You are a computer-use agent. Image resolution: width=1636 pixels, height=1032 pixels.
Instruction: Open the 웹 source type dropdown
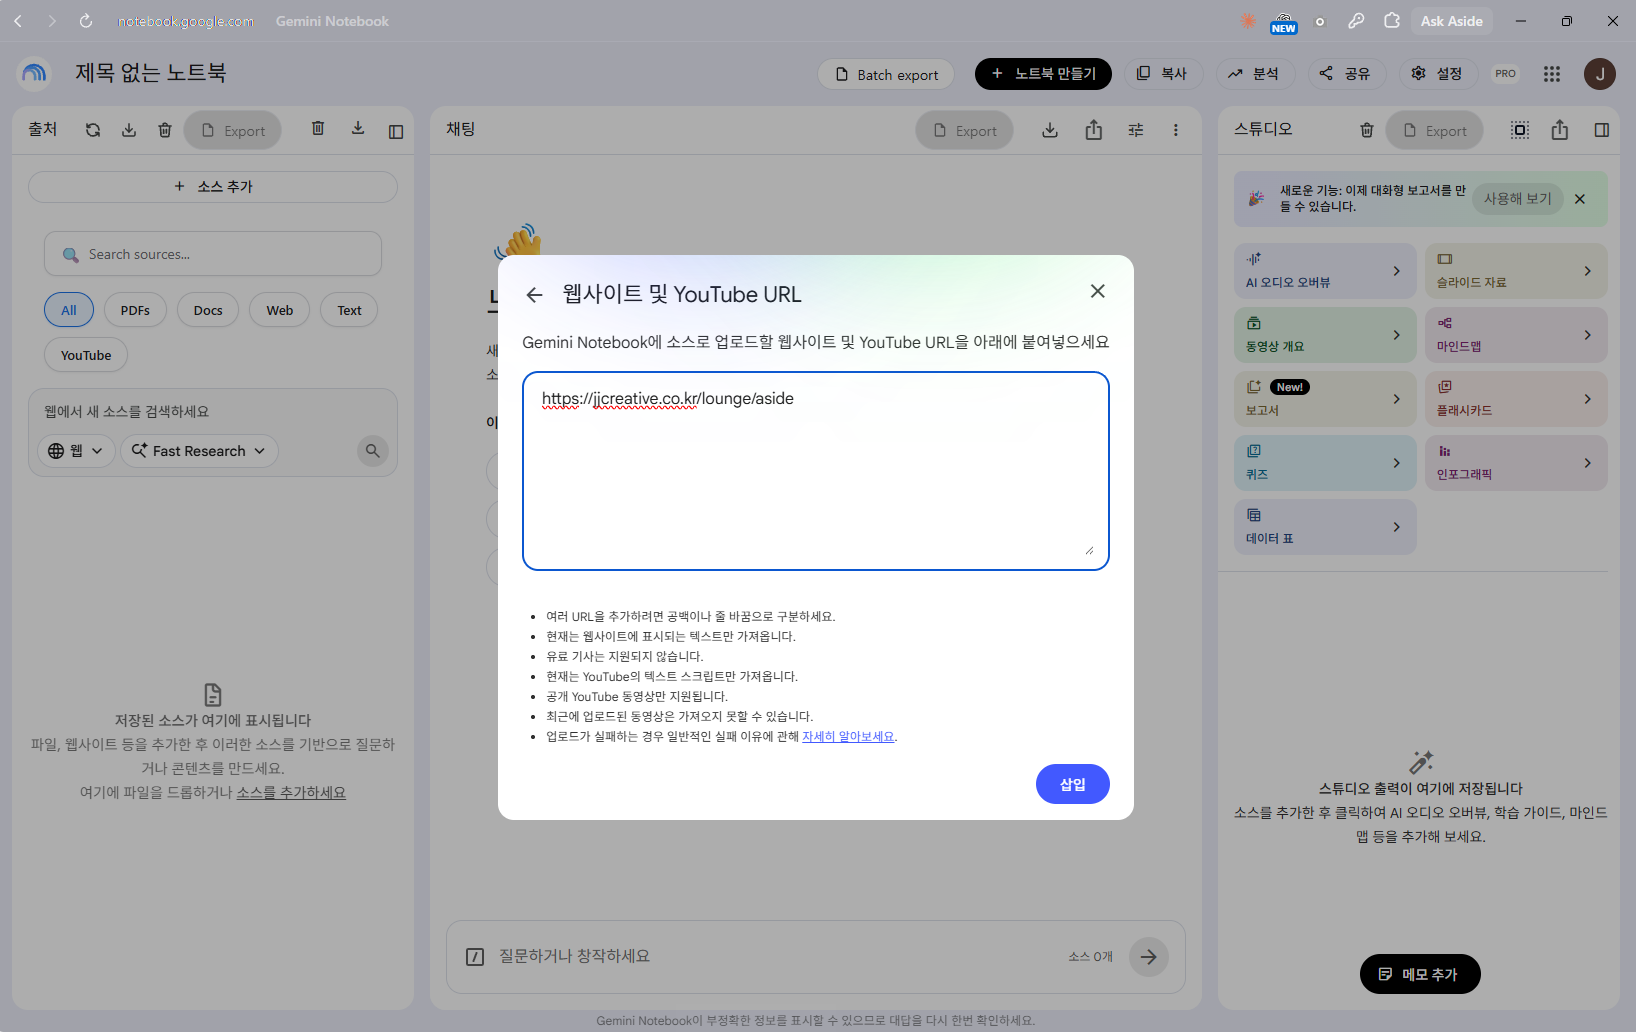(76, 451)
